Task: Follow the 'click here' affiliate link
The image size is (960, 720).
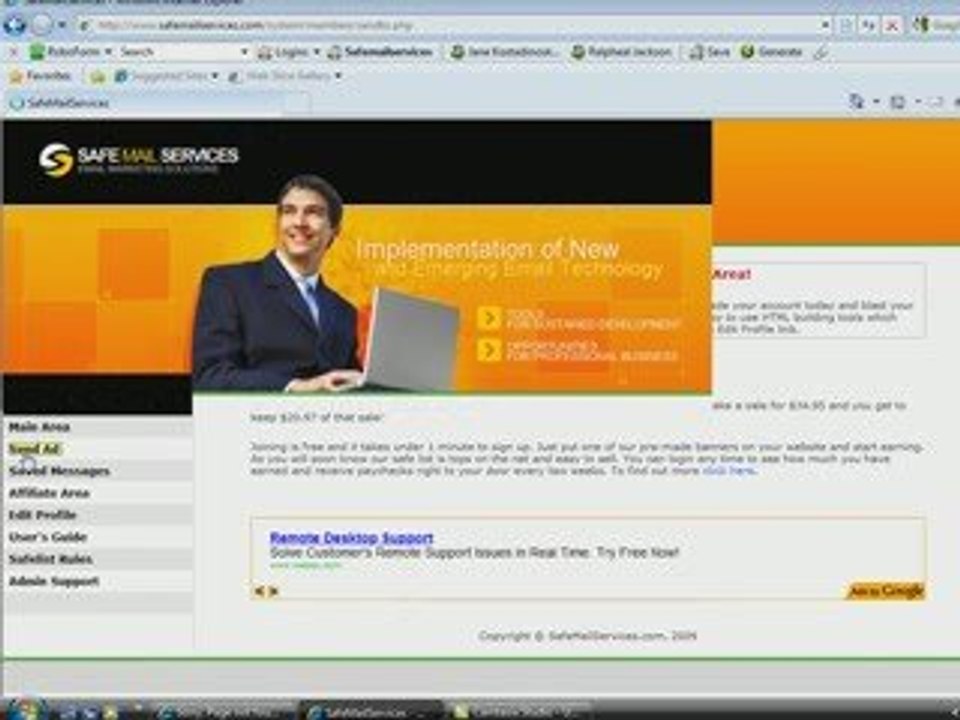Action: [729, 470]
